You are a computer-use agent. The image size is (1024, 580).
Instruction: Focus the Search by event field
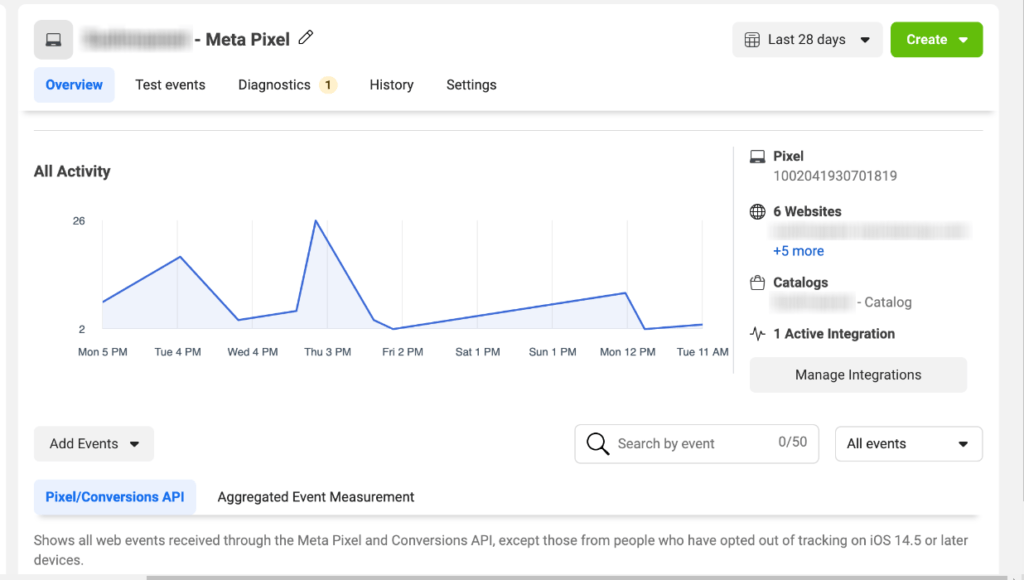pyautogui.click(x=697, y=444)
